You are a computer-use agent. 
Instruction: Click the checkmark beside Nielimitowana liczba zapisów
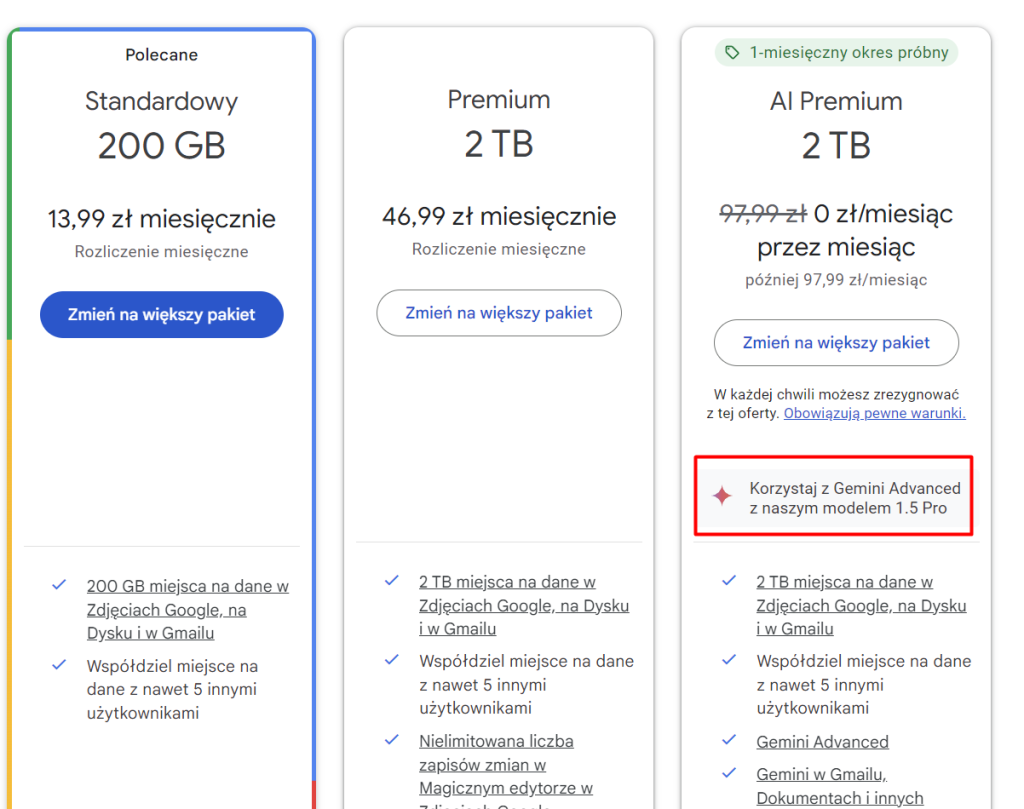392,740
